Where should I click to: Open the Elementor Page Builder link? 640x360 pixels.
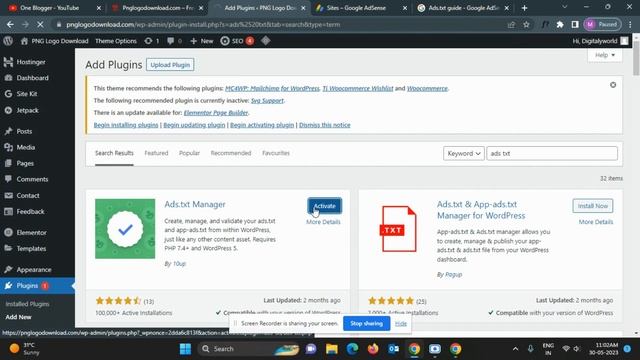tap(216, 113)
